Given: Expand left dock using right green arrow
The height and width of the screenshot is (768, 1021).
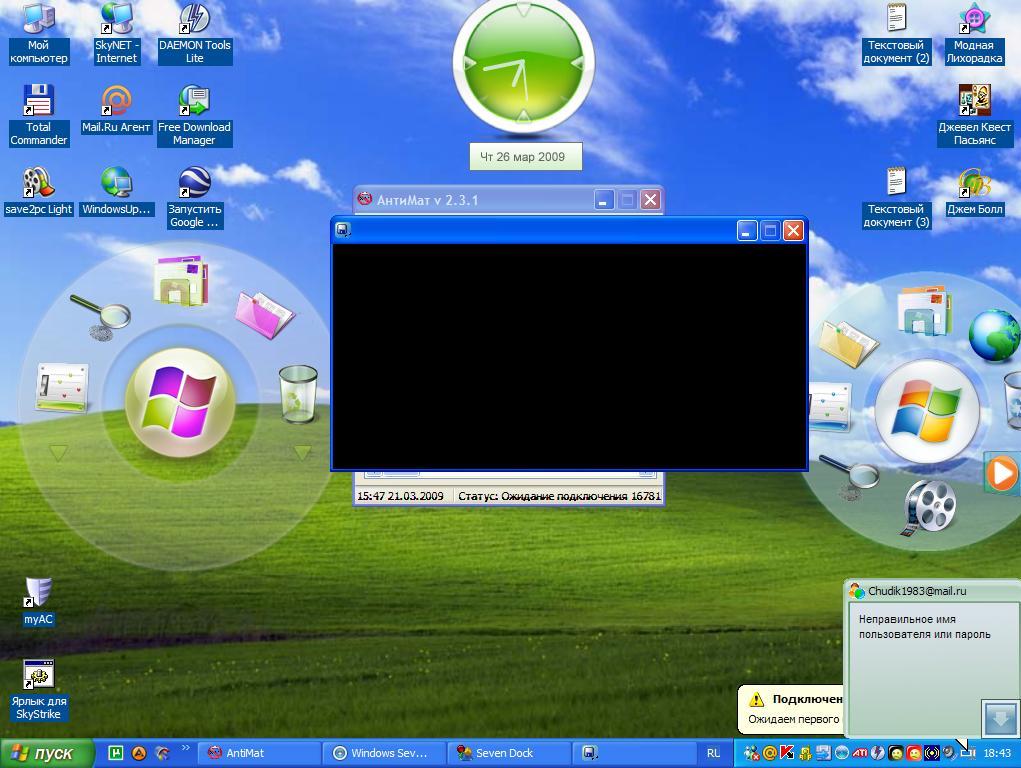Looking at the screenshot, I should click(x=302, y=453).
